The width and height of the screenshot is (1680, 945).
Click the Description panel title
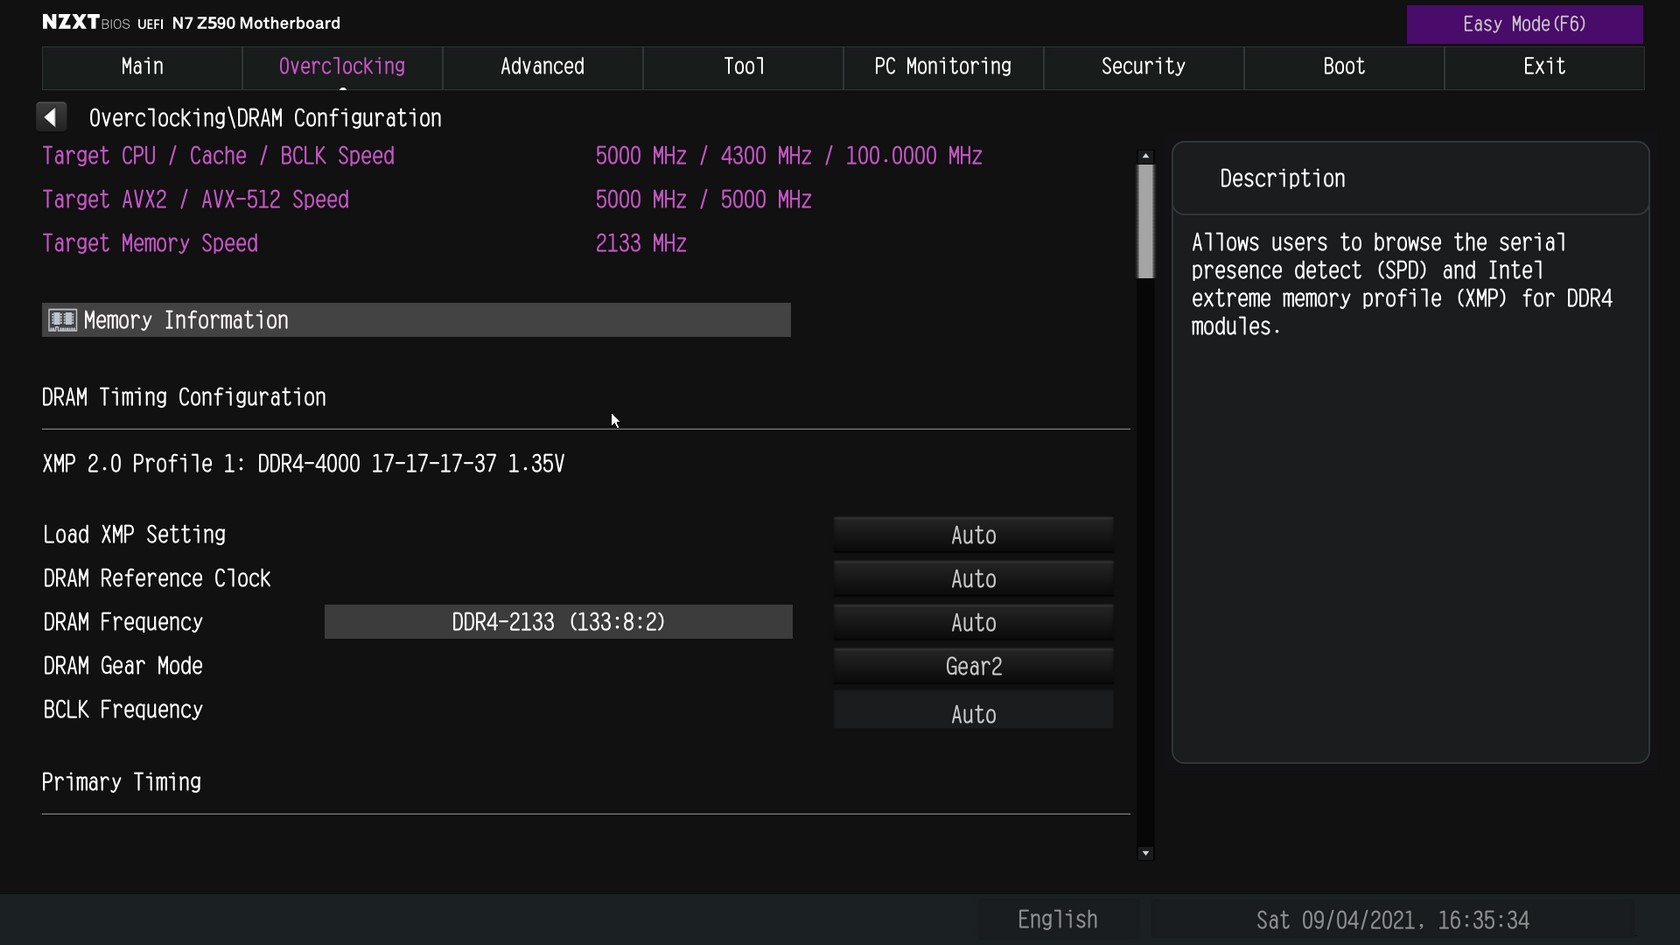click(x=1282, y=179)
